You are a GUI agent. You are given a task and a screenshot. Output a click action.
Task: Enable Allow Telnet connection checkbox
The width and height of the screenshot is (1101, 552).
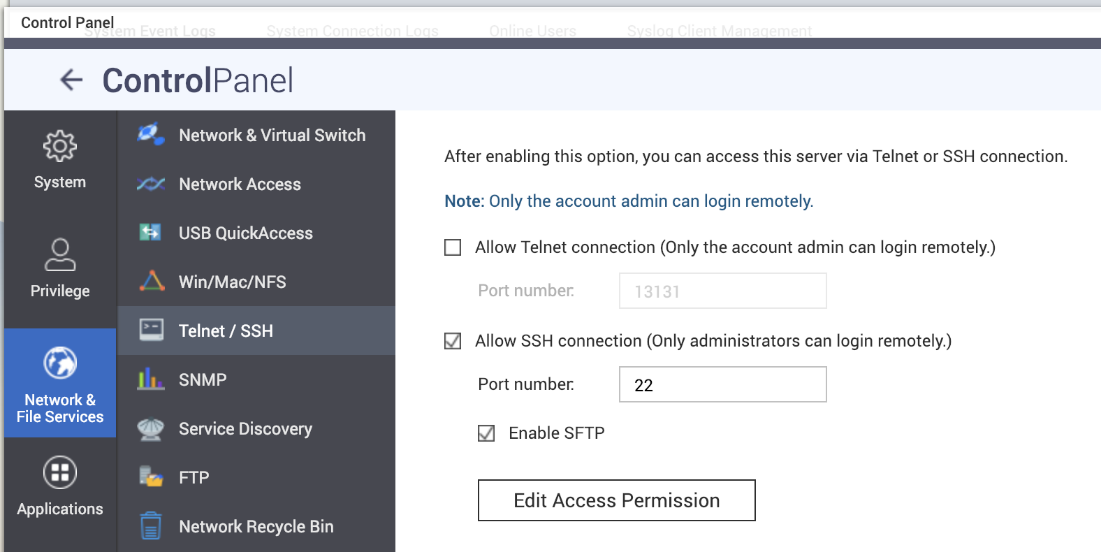coord(453,247)
